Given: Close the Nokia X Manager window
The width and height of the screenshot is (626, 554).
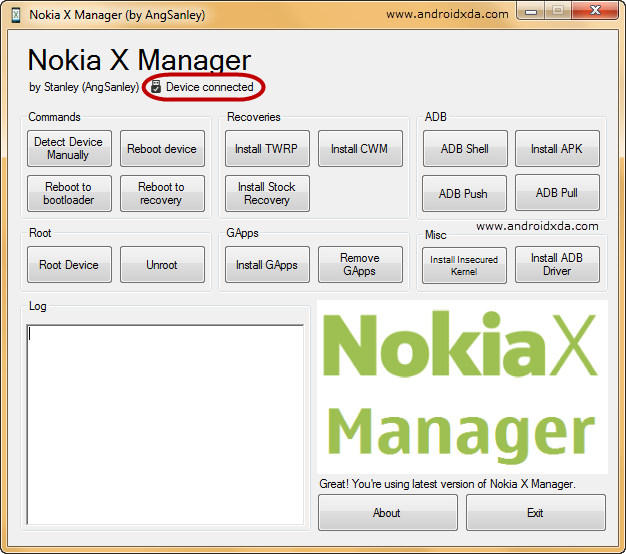Looking at the screenshot, I should [x=595, y=11].
